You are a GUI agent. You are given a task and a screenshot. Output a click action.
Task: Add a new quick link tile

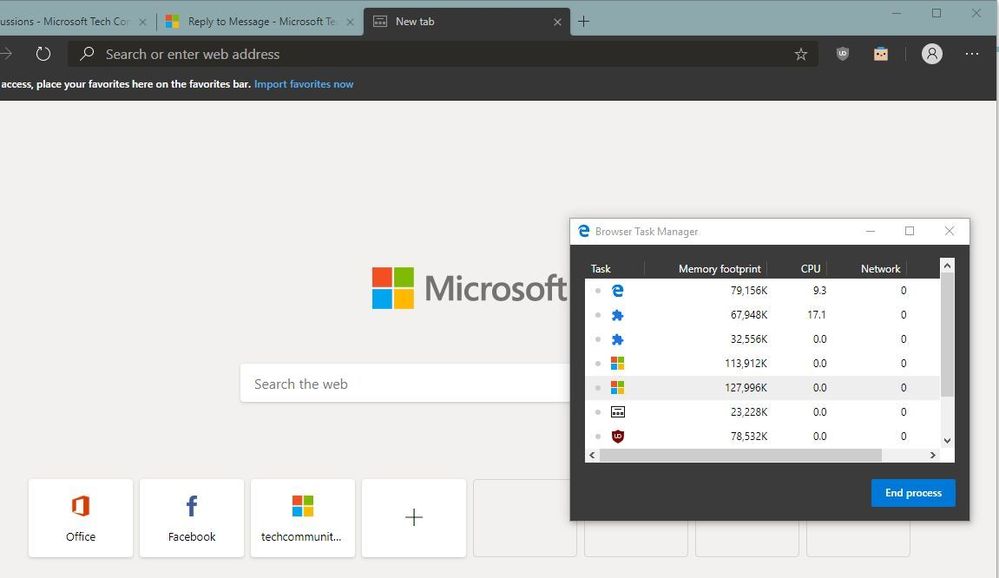tap(413, 518)
